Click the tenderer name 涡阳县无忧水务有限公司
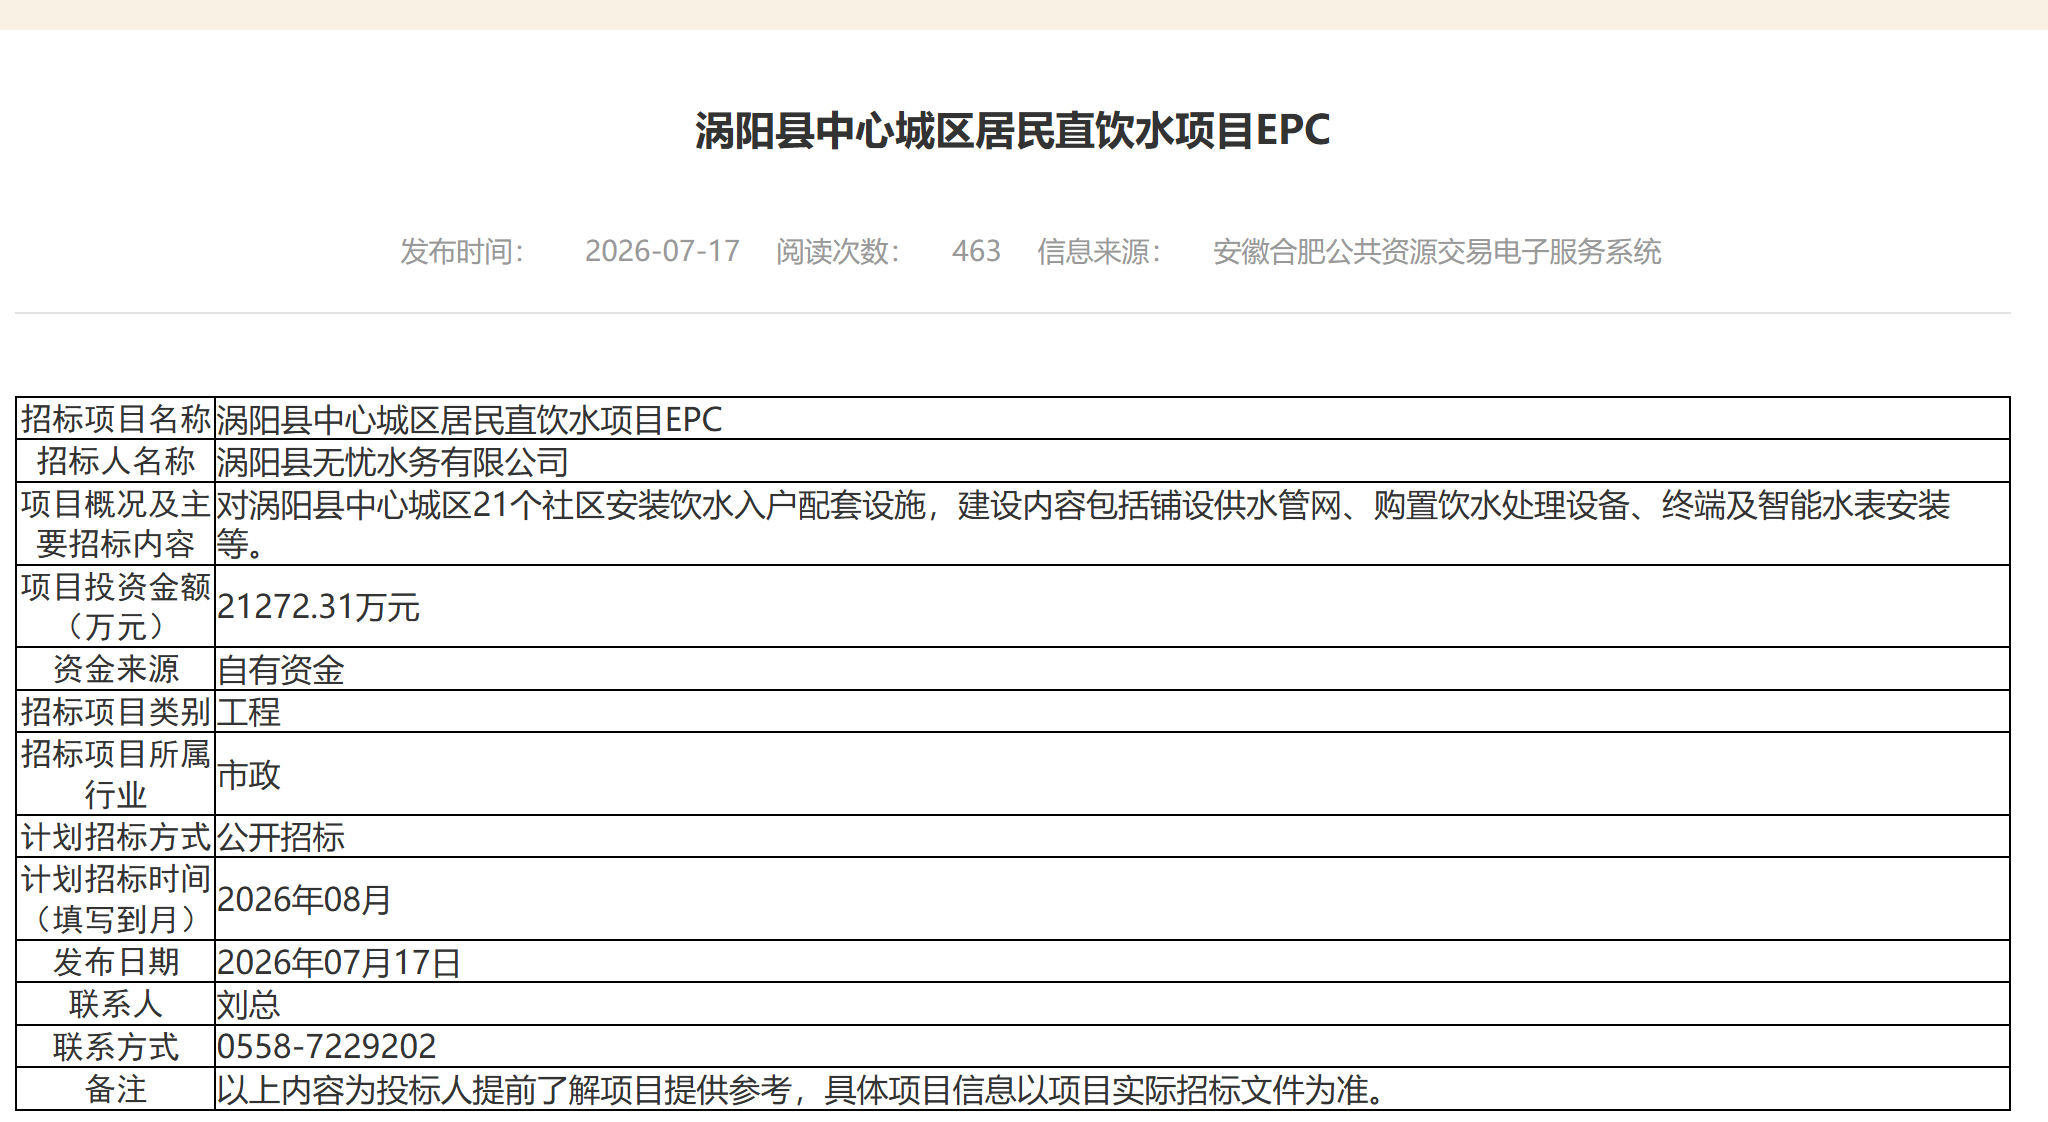The width and height of the screenshot is (2048, 1122). [x=392, y=462]
